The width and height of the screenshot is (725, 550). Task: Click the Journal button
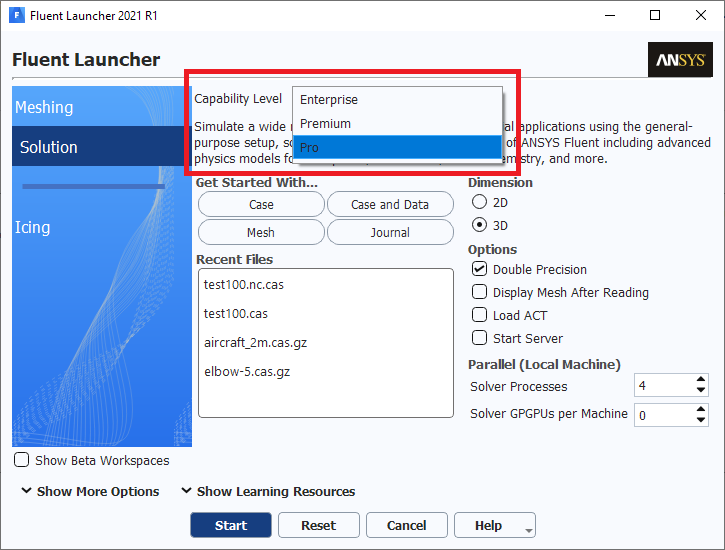[390, 232]
